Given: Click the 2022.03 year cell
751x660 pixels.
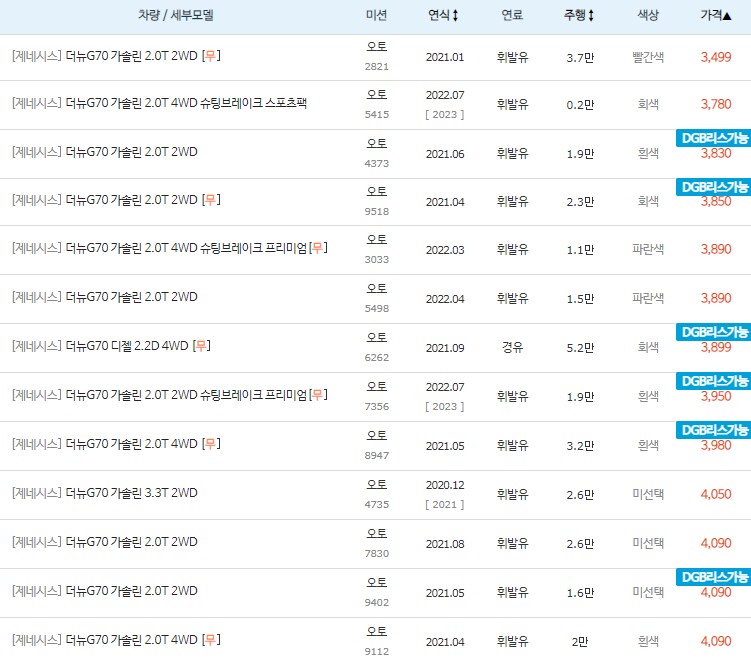Looking at the screenshot, I should pyautogui.click(x=445, y=250).
